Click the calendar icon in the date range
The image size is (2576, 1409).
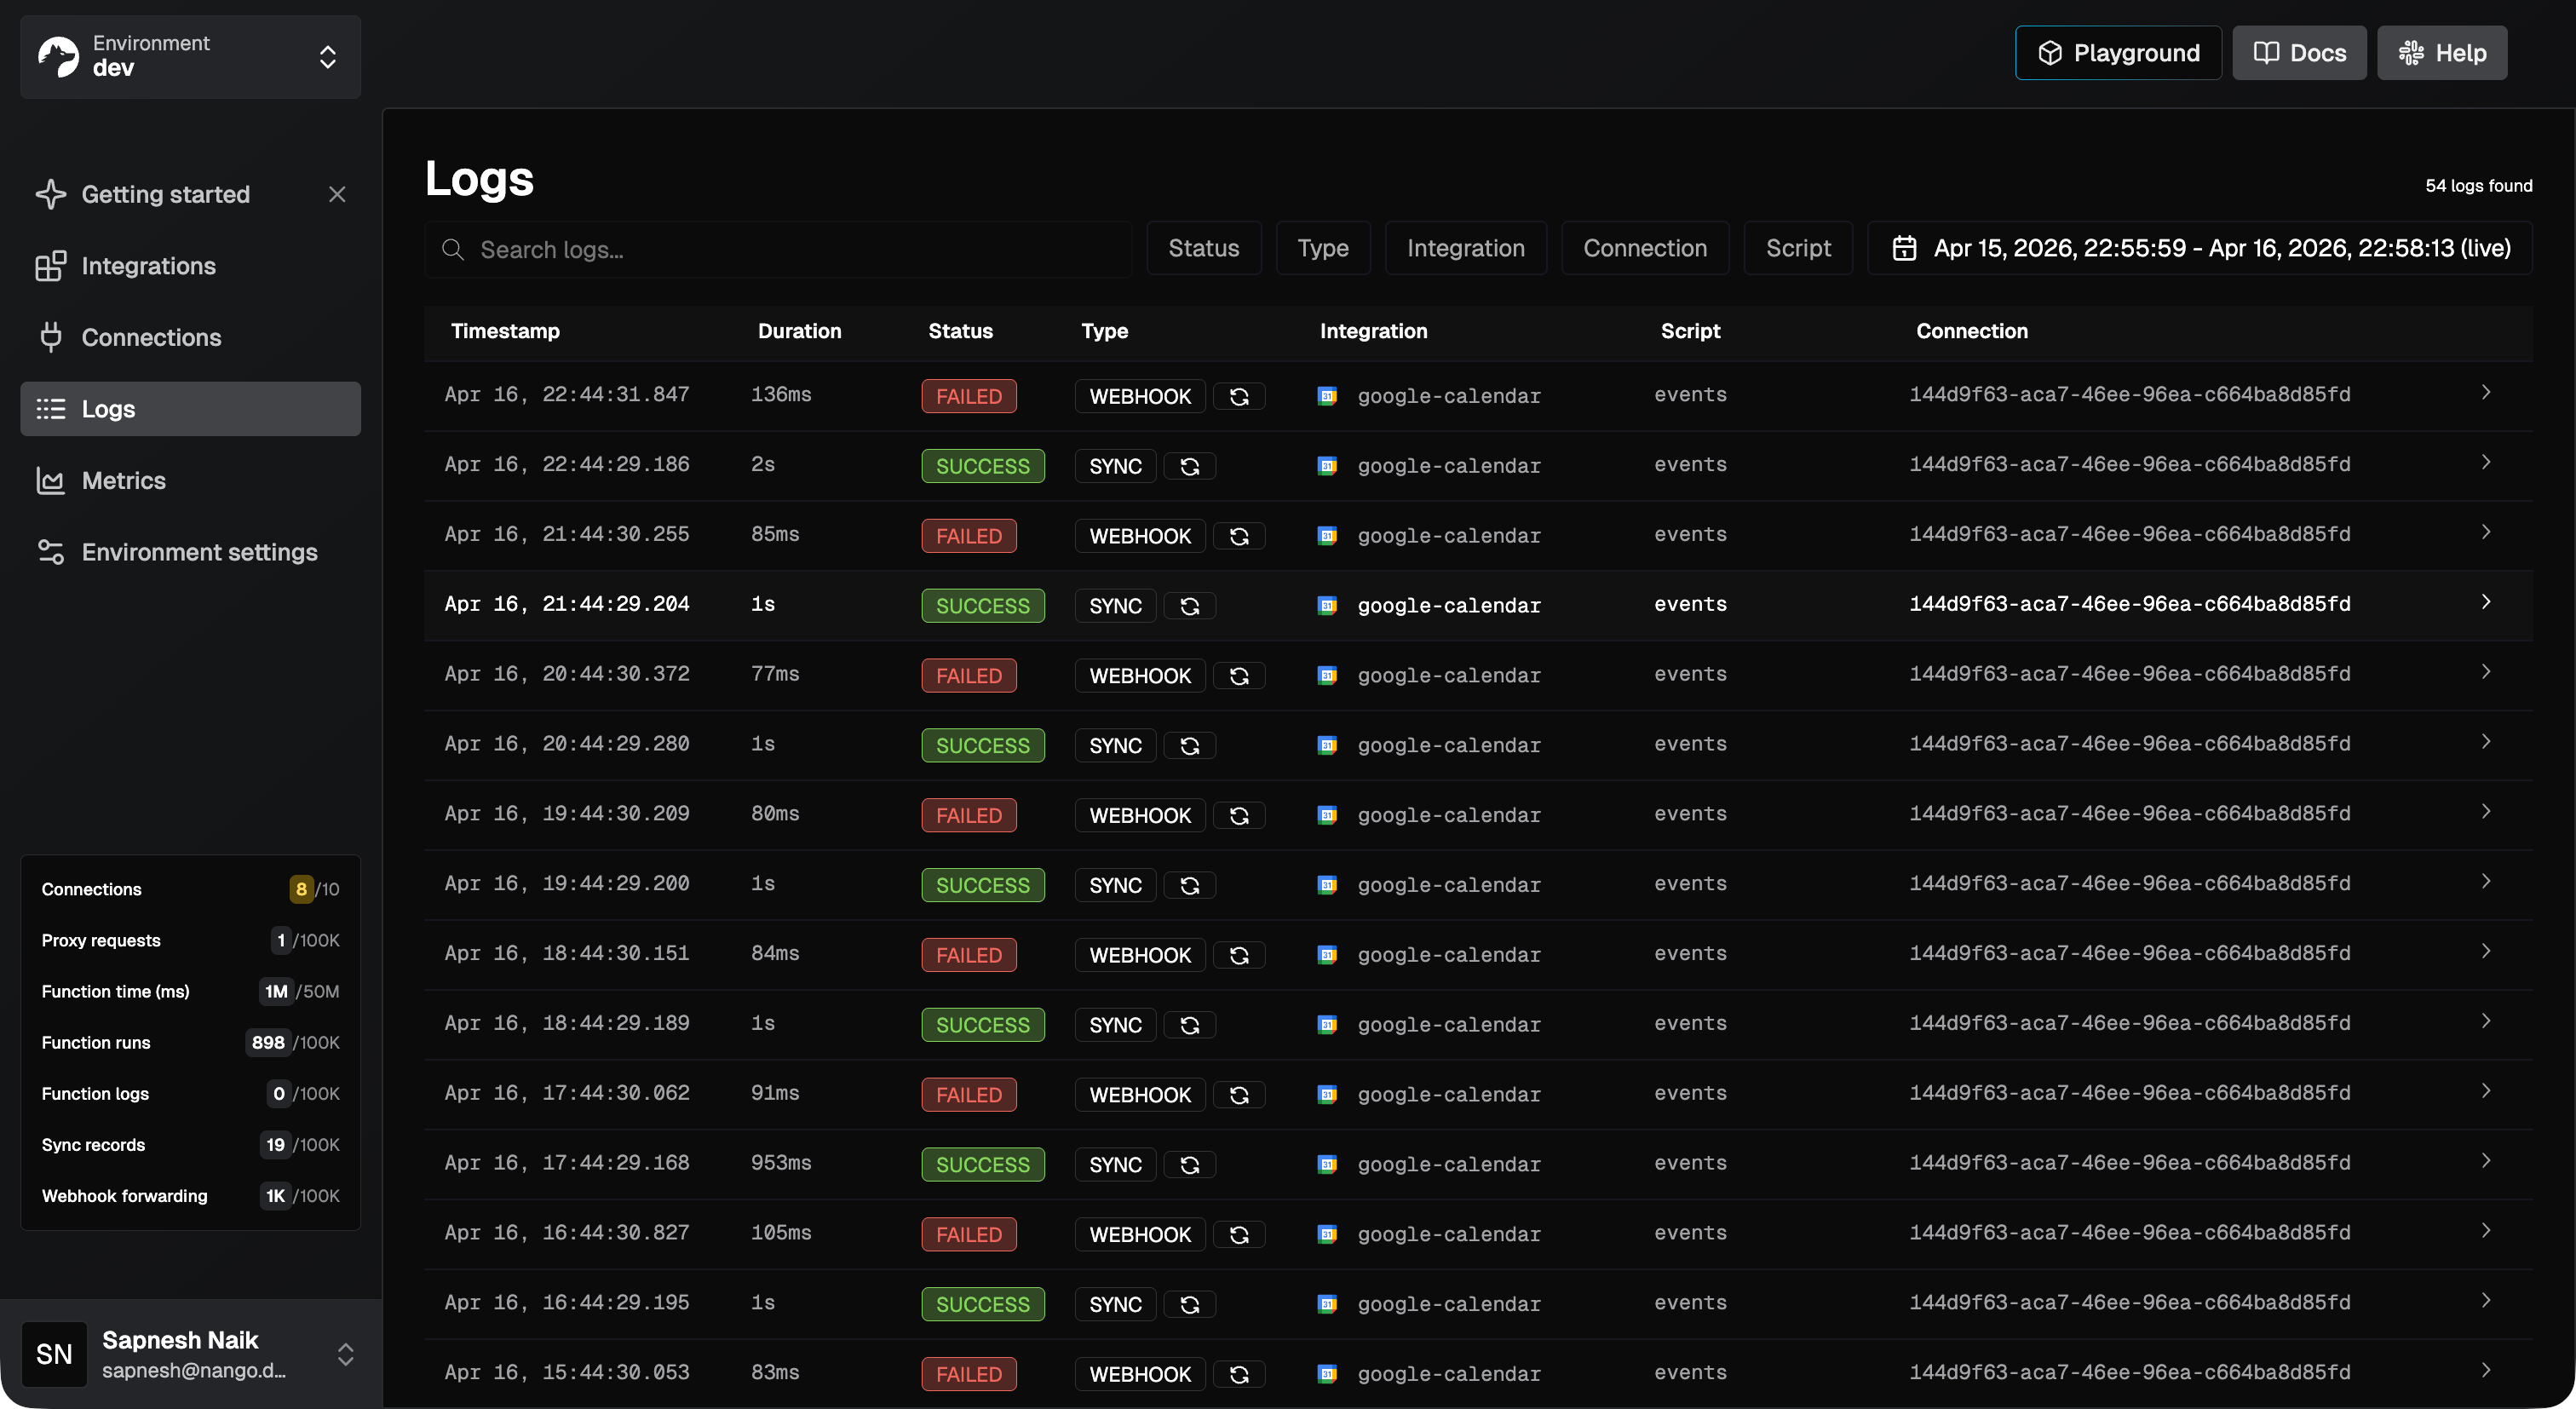click(x=1904, y=248)
